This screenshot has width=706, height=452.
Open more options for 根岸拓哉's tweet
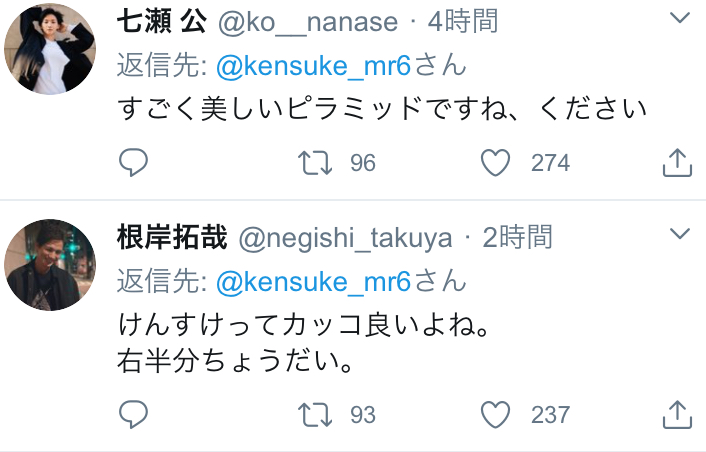coord(679,234)
